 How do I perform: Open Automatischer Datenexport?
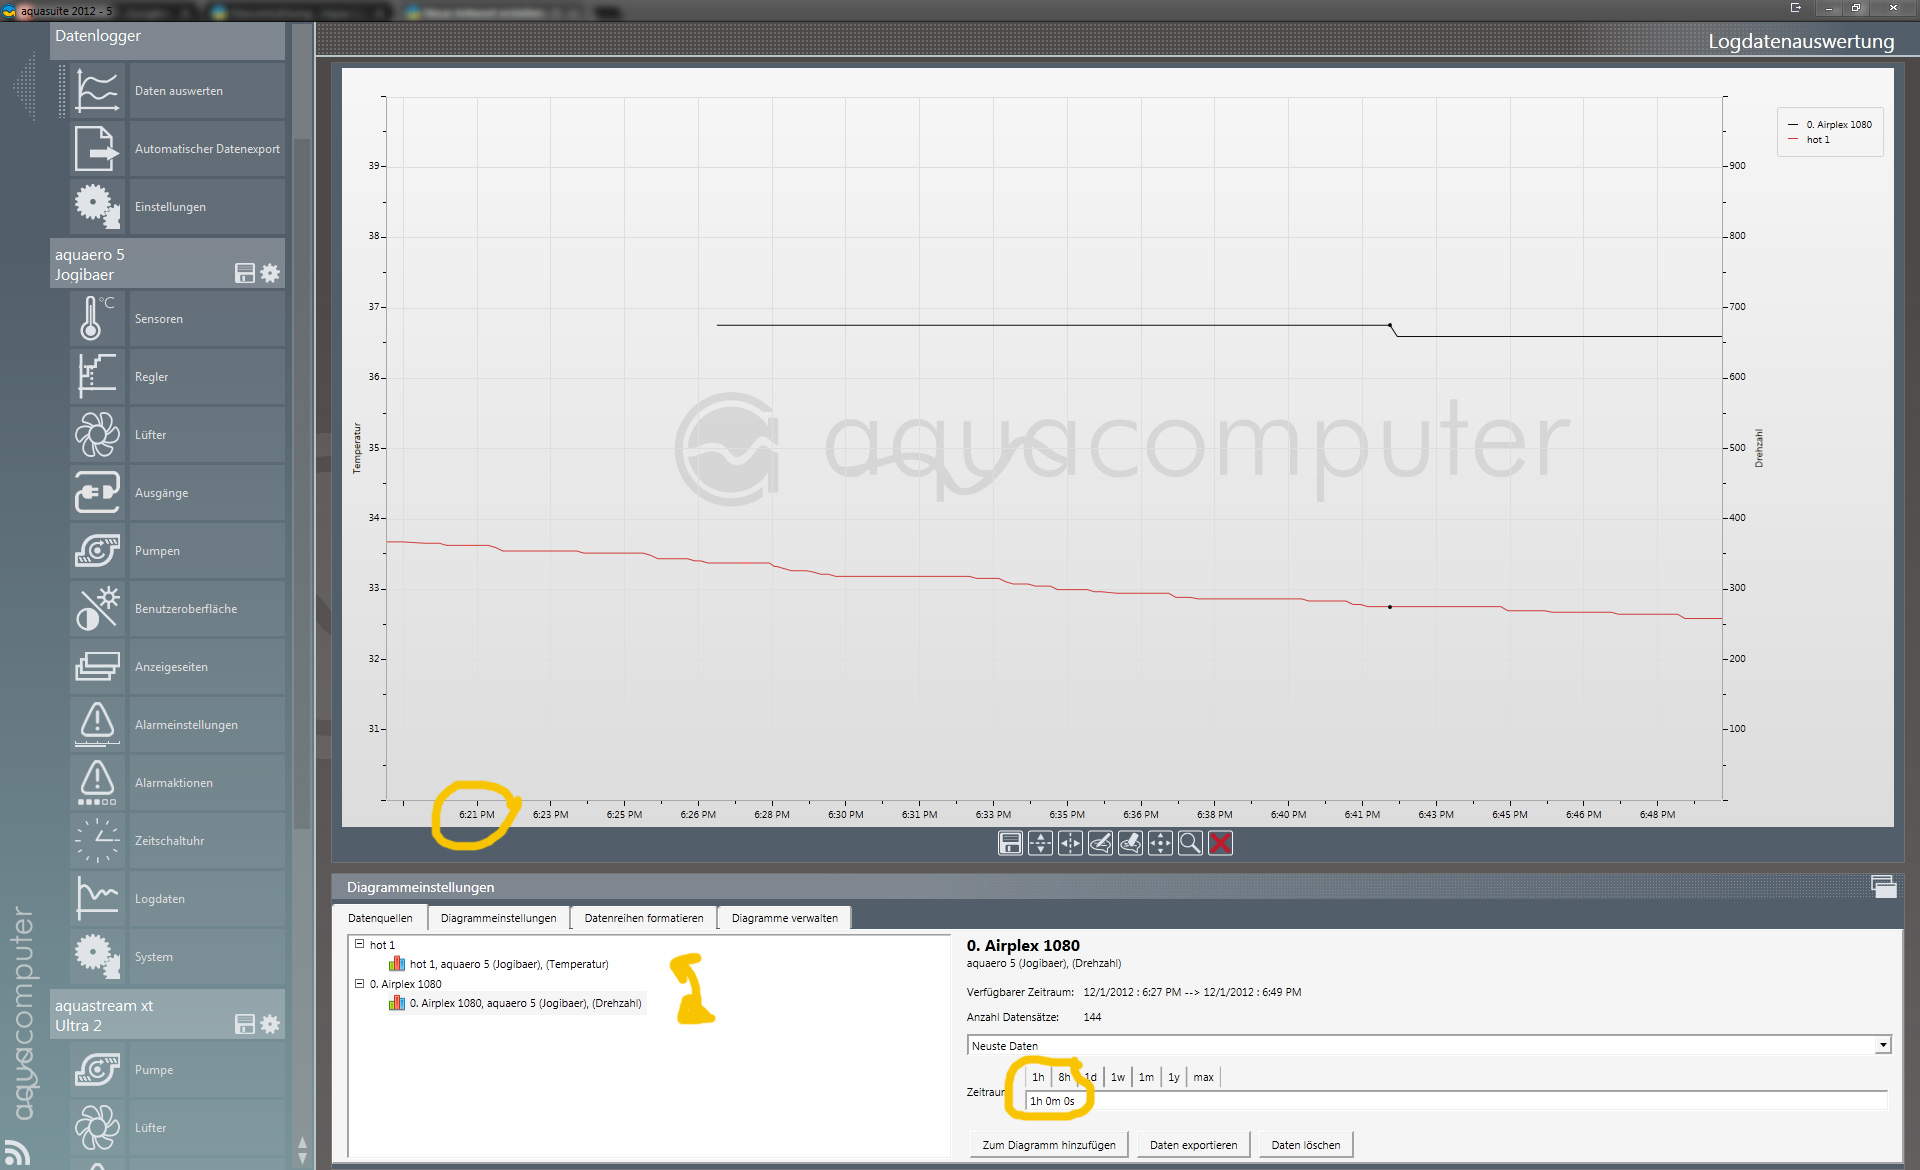[x=178, y=149]
